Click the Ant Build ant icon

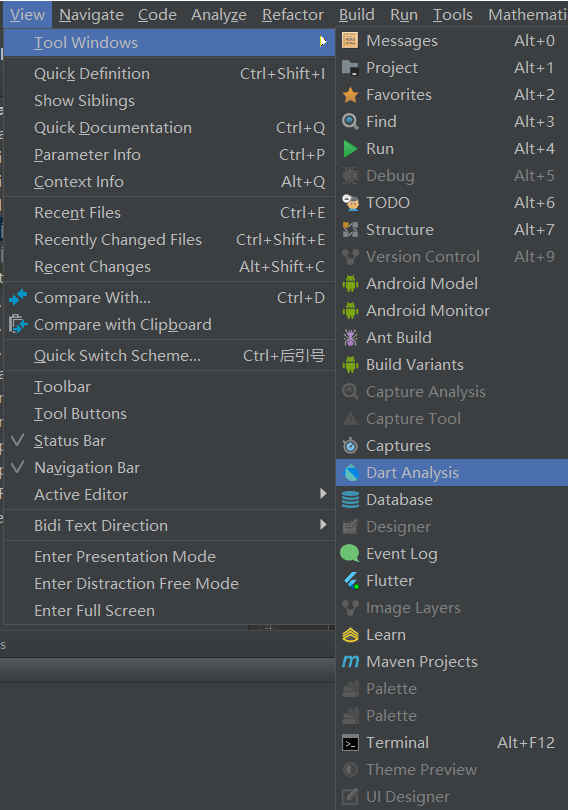(350, 338)
